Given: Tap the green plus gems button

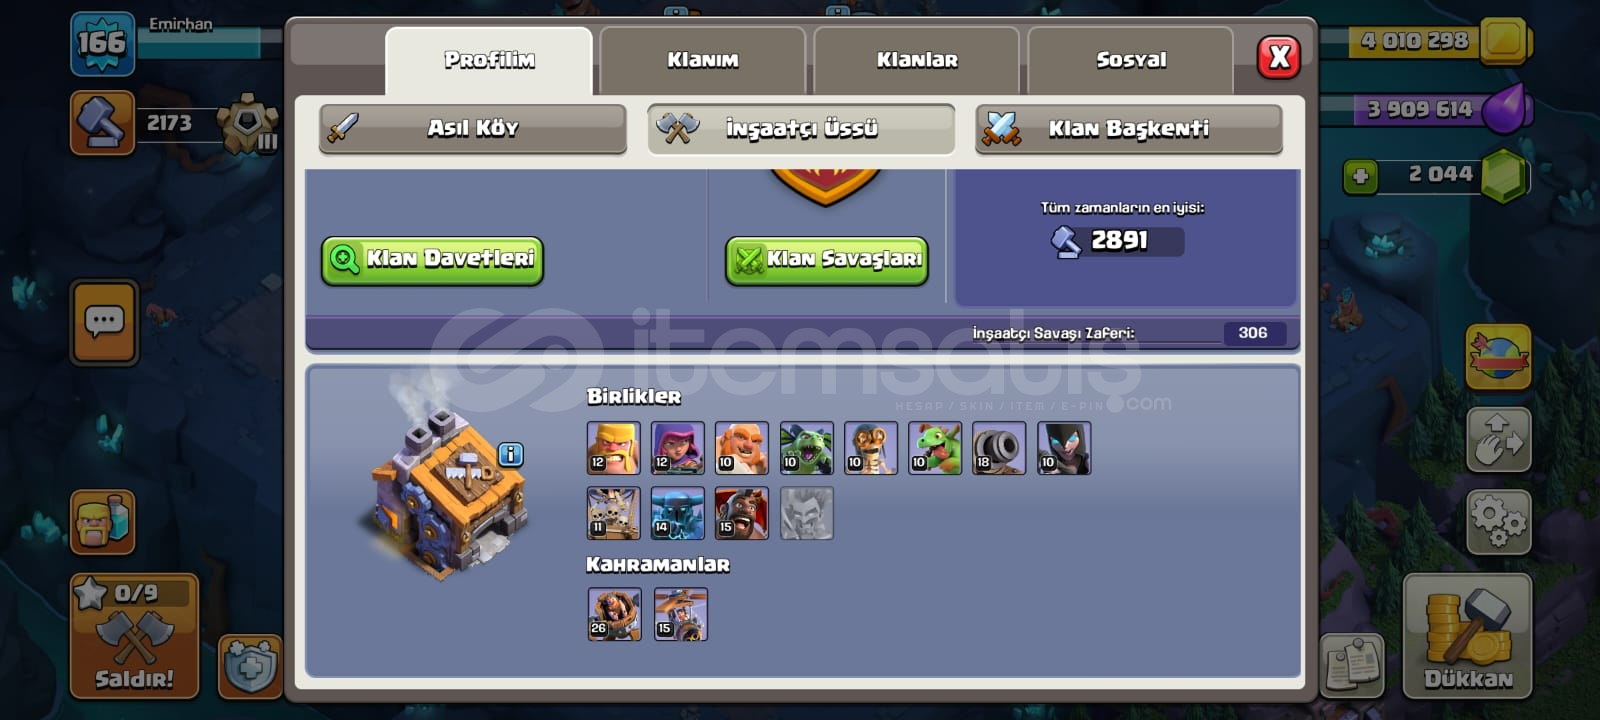Looking at the screenshot, I should (1360, 177).
